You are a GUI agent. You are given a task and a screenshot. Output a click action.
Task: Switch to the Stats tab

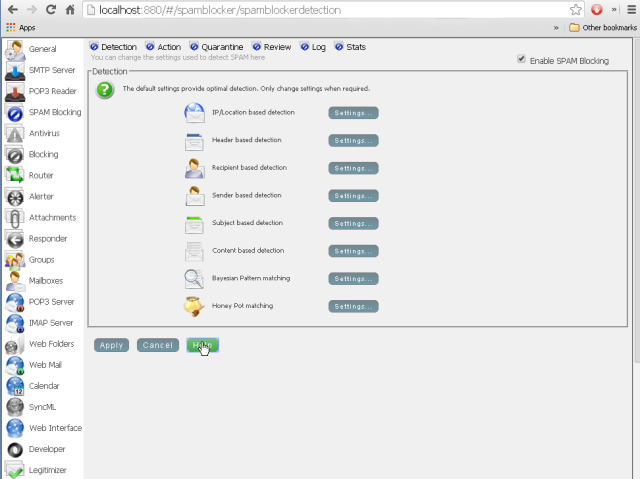pos(352,47)
